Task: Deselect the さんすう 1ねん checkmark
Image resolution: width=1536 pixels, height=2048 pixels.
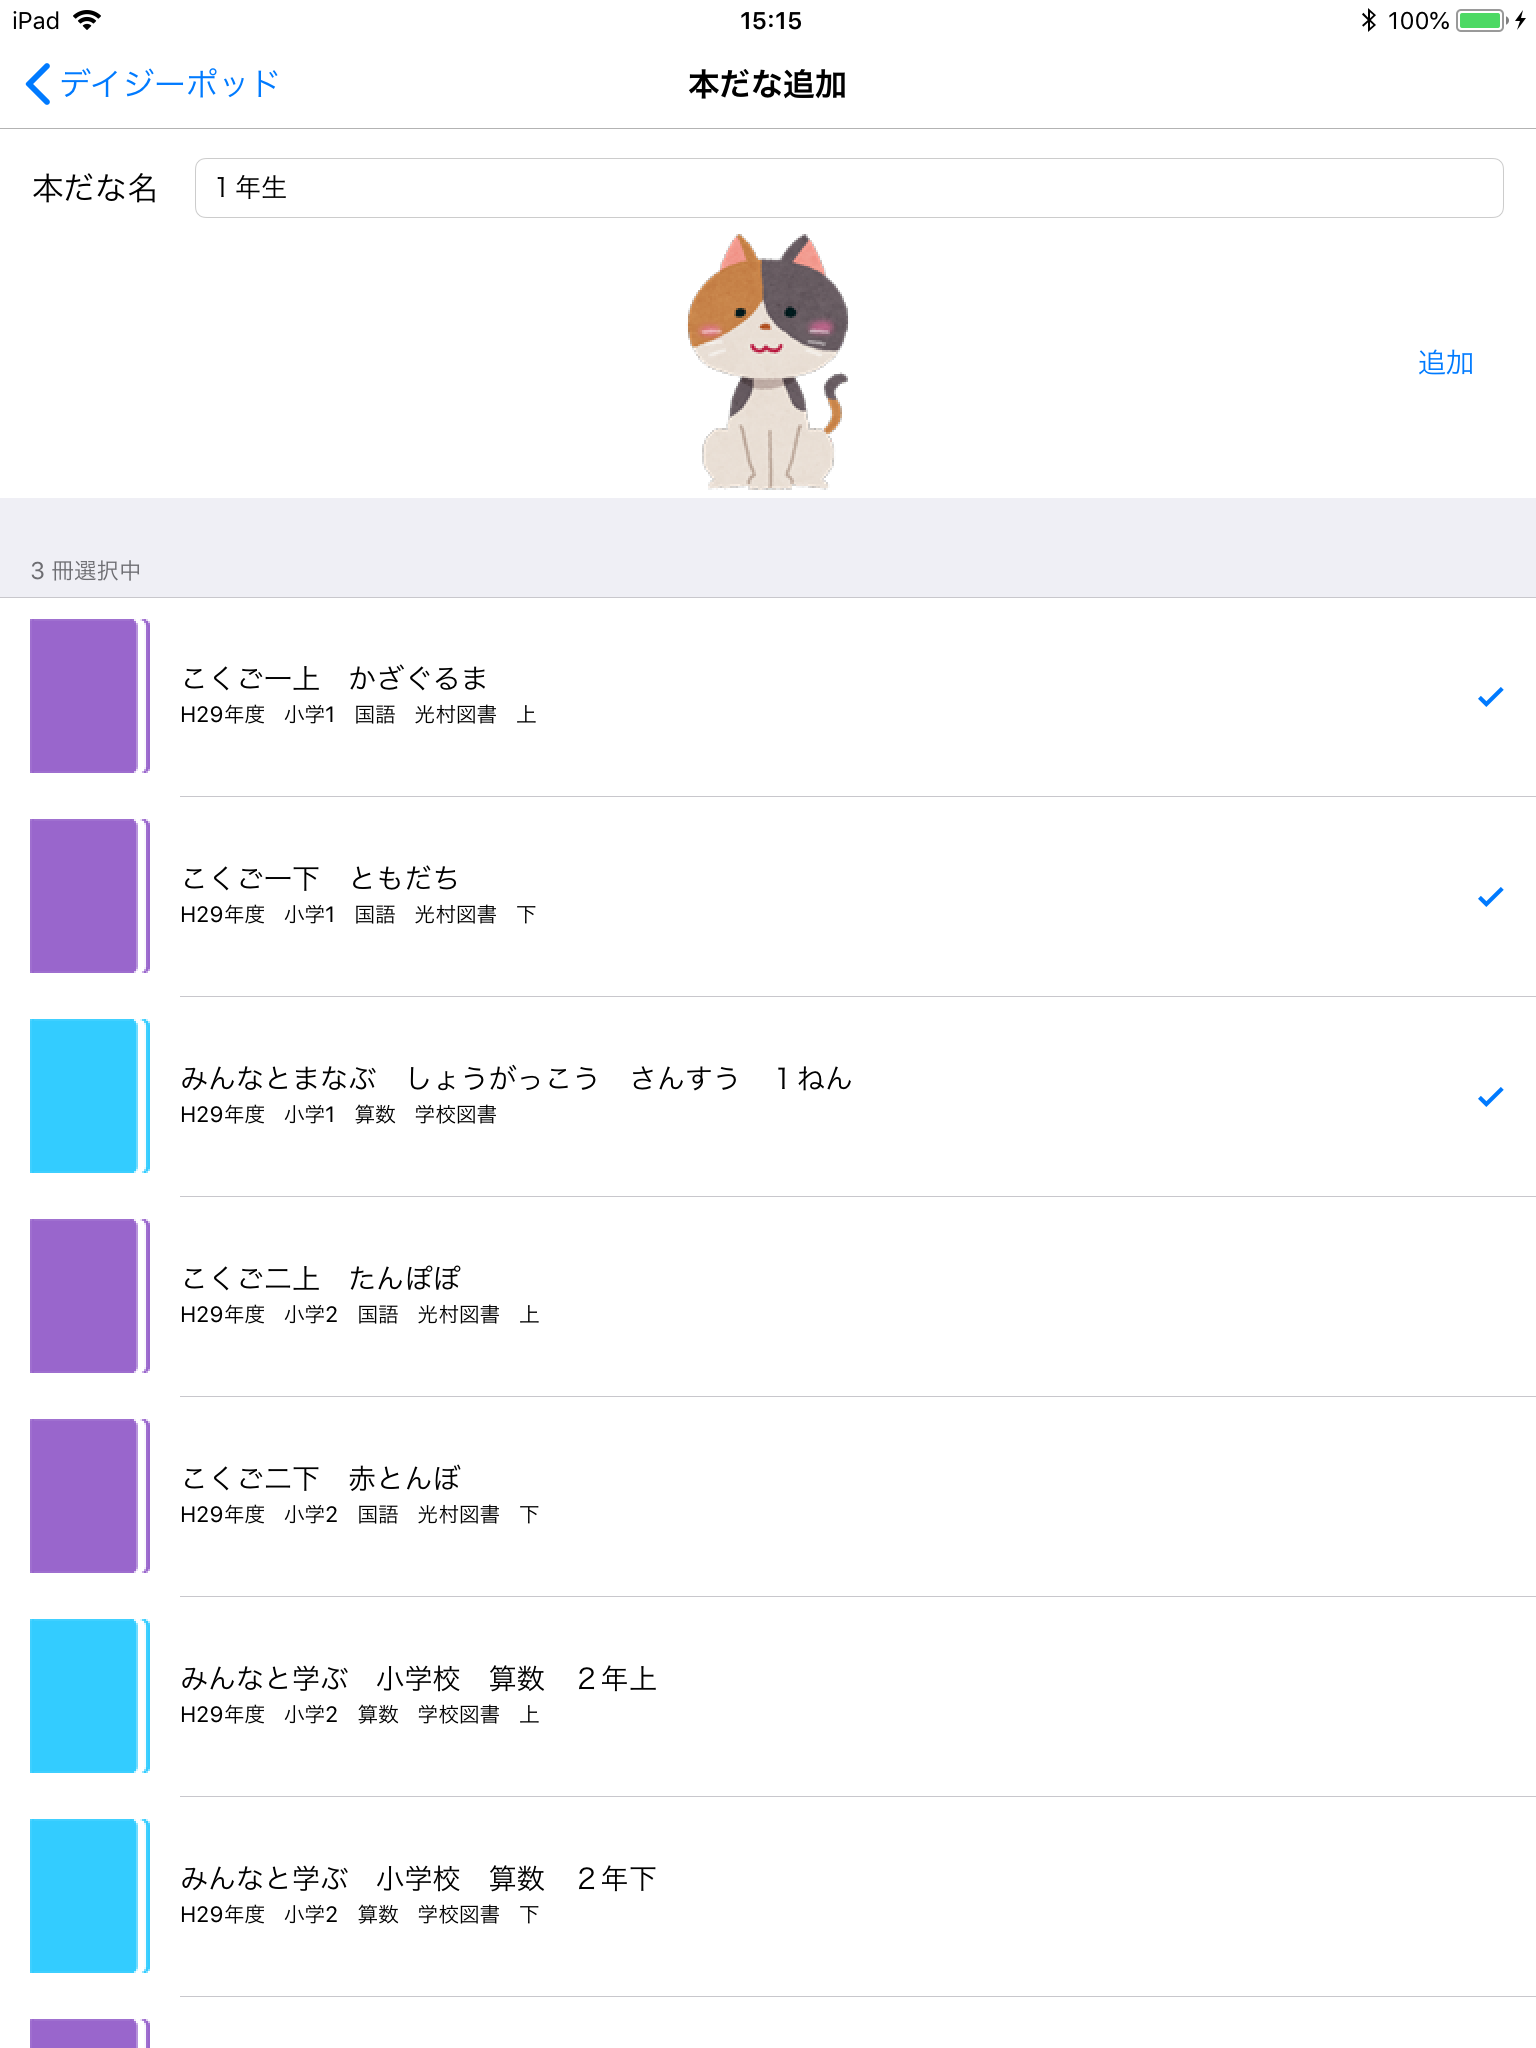Action: (1490, 1097)
